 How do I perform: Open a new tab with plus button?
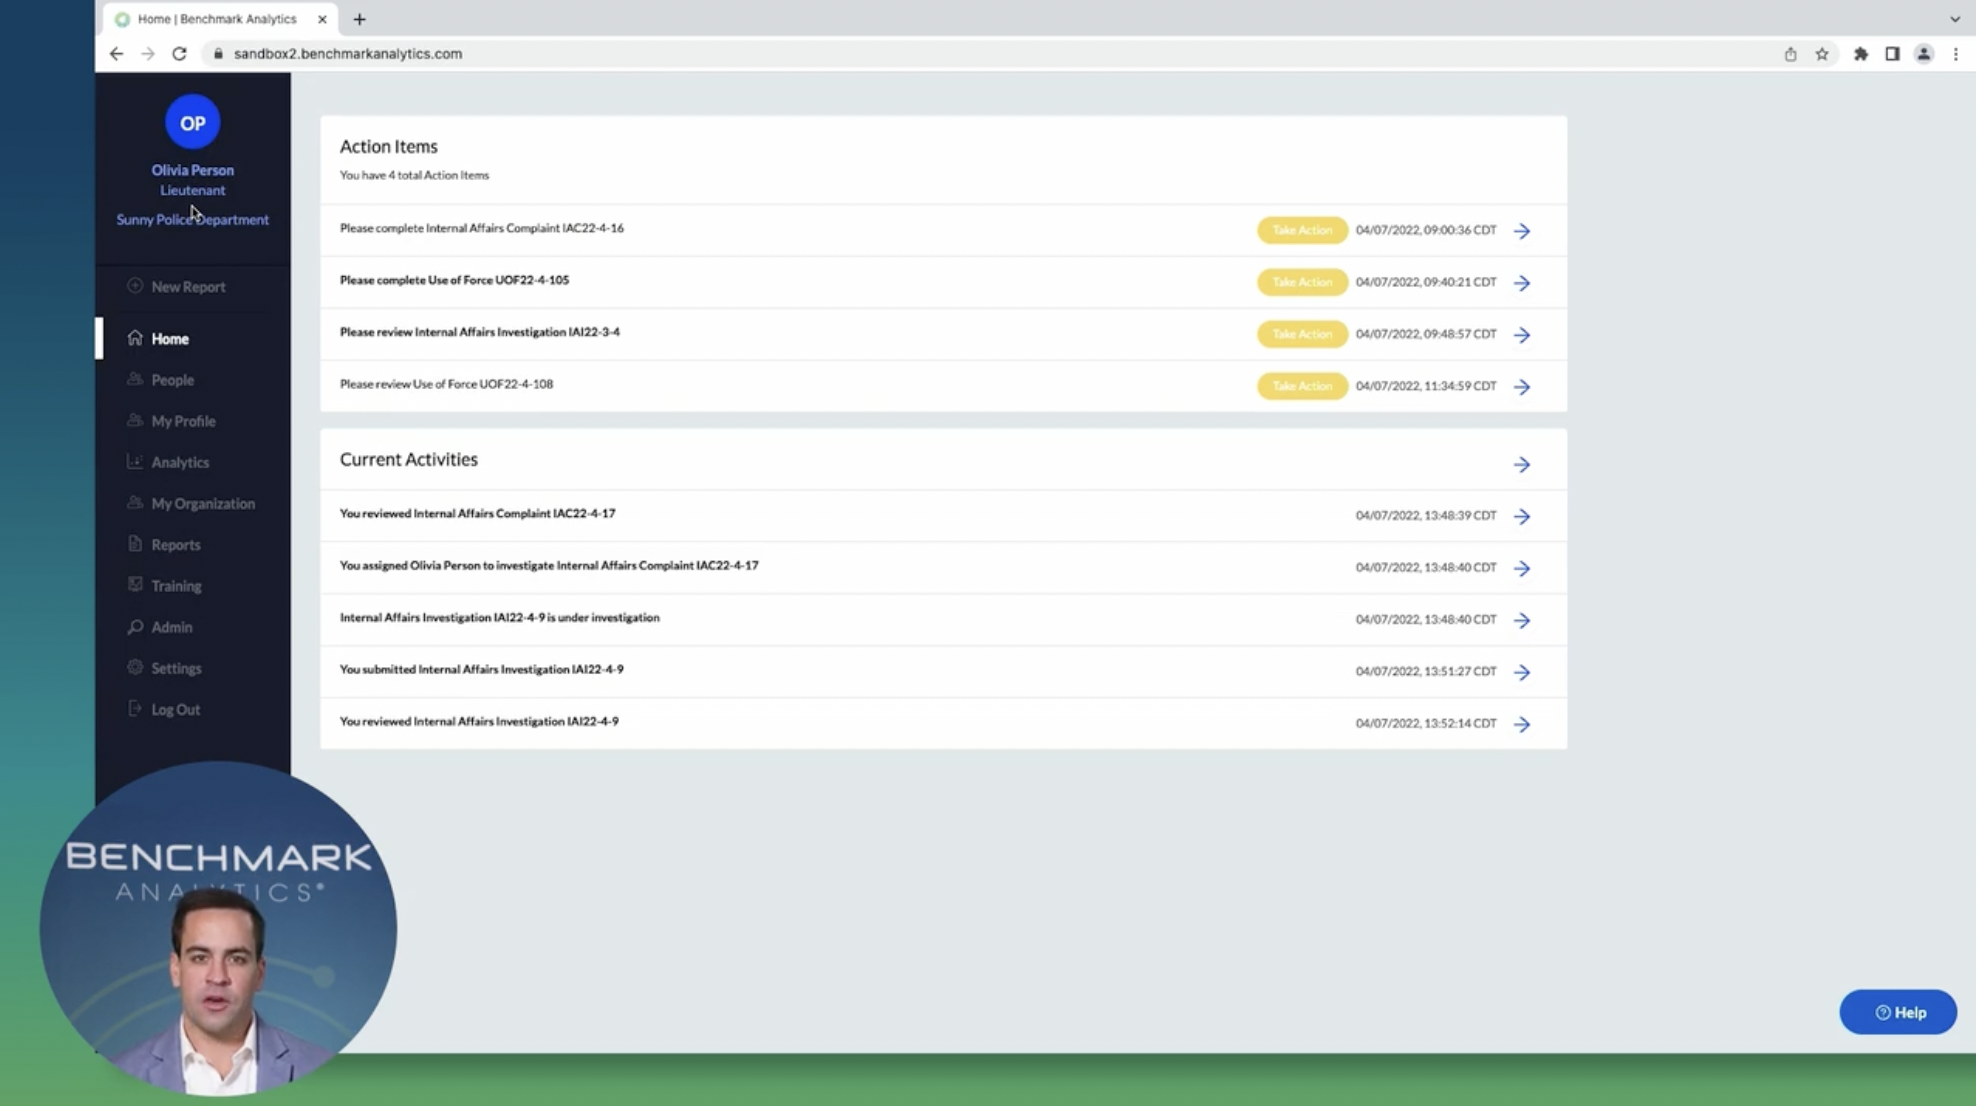(x=360, y=19)
